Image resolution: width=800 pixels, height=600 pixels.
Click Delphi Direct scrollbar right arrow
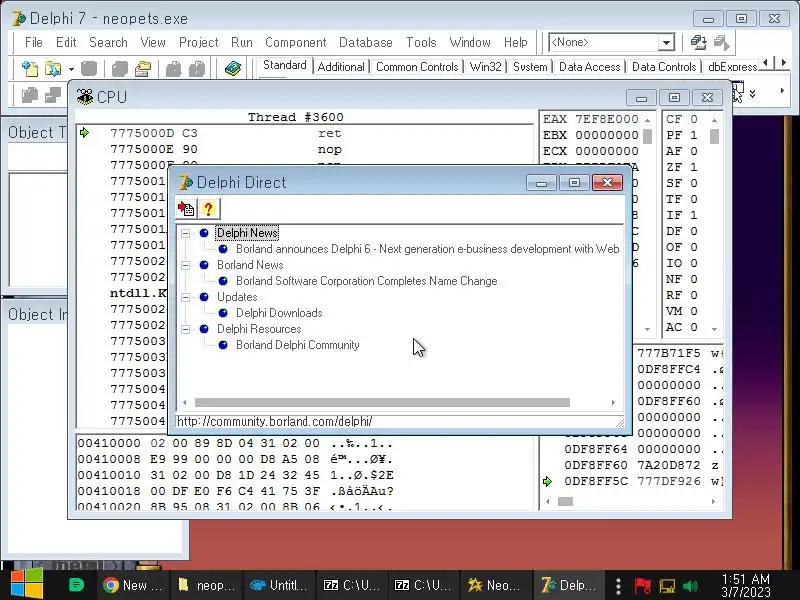point(613,403)
